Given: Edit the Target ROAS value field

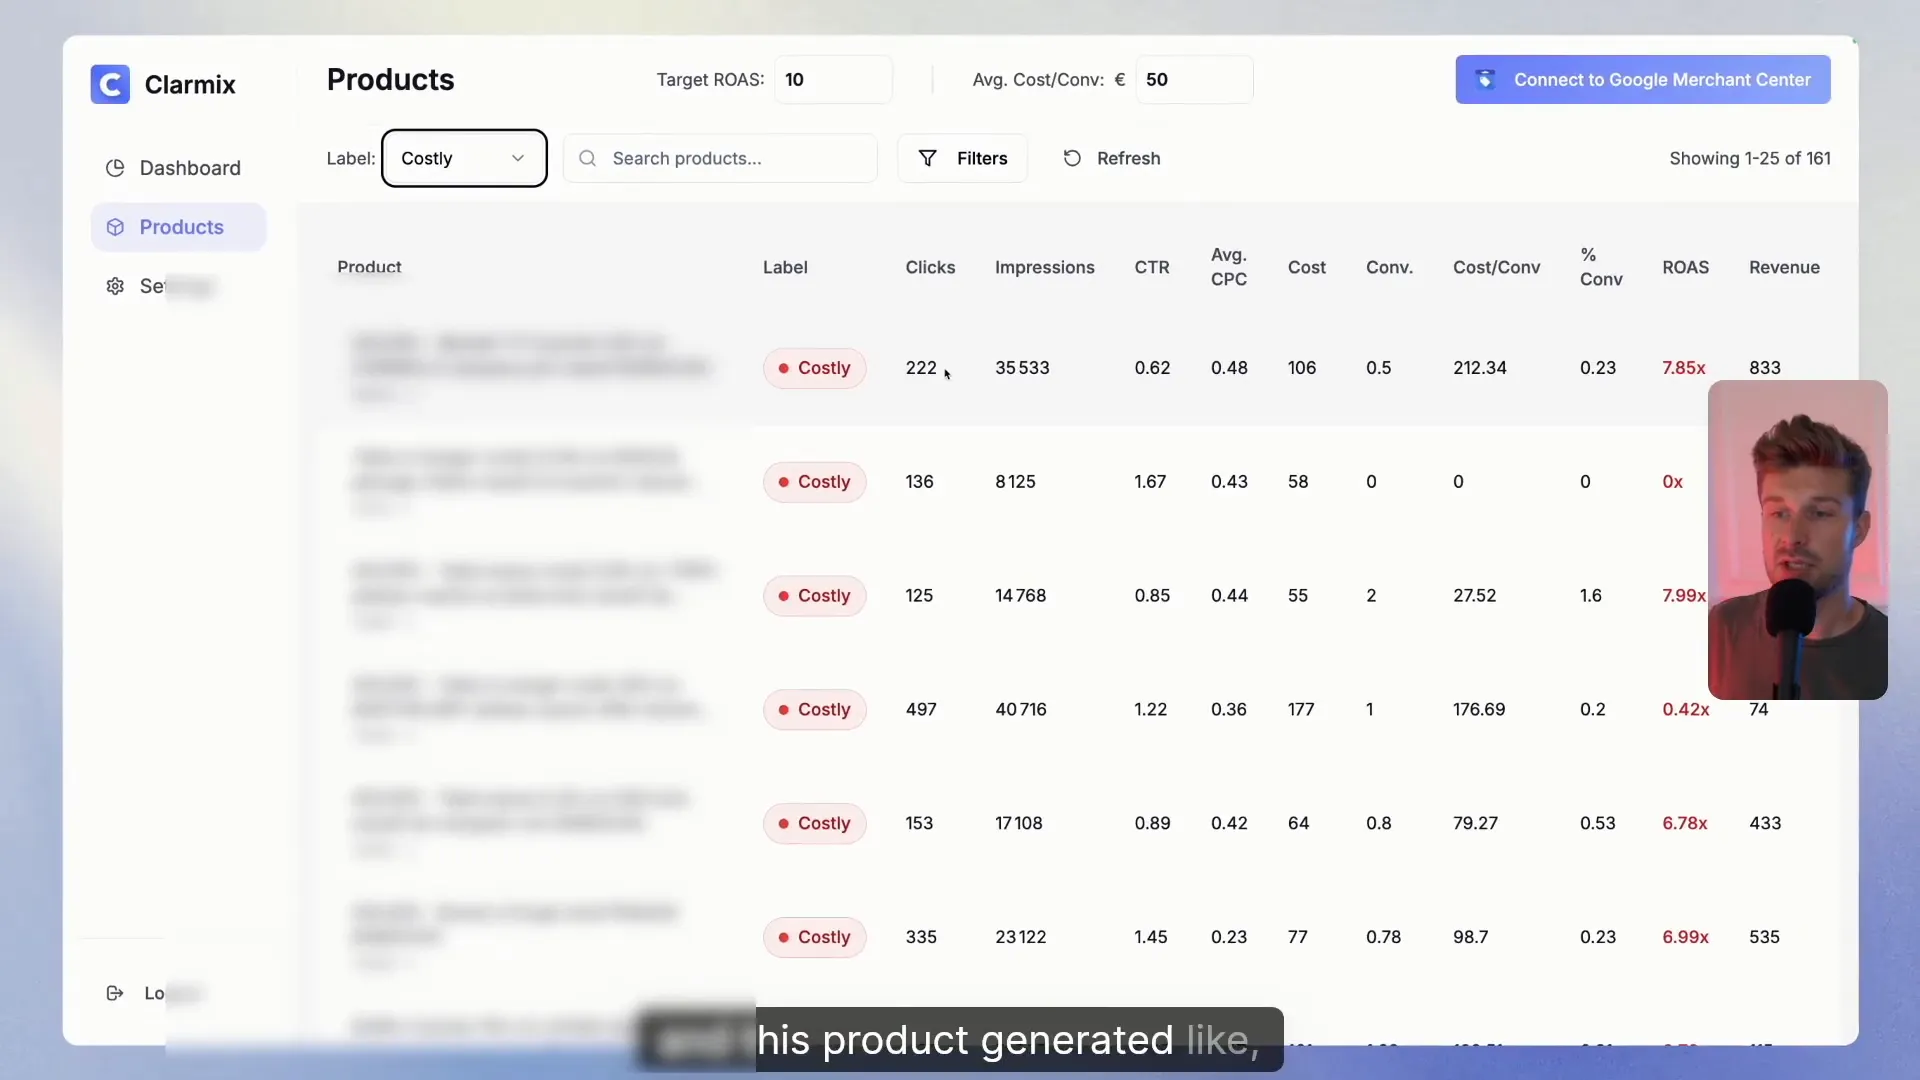Looking at the screenshot, I should click(x=833, y=79).
